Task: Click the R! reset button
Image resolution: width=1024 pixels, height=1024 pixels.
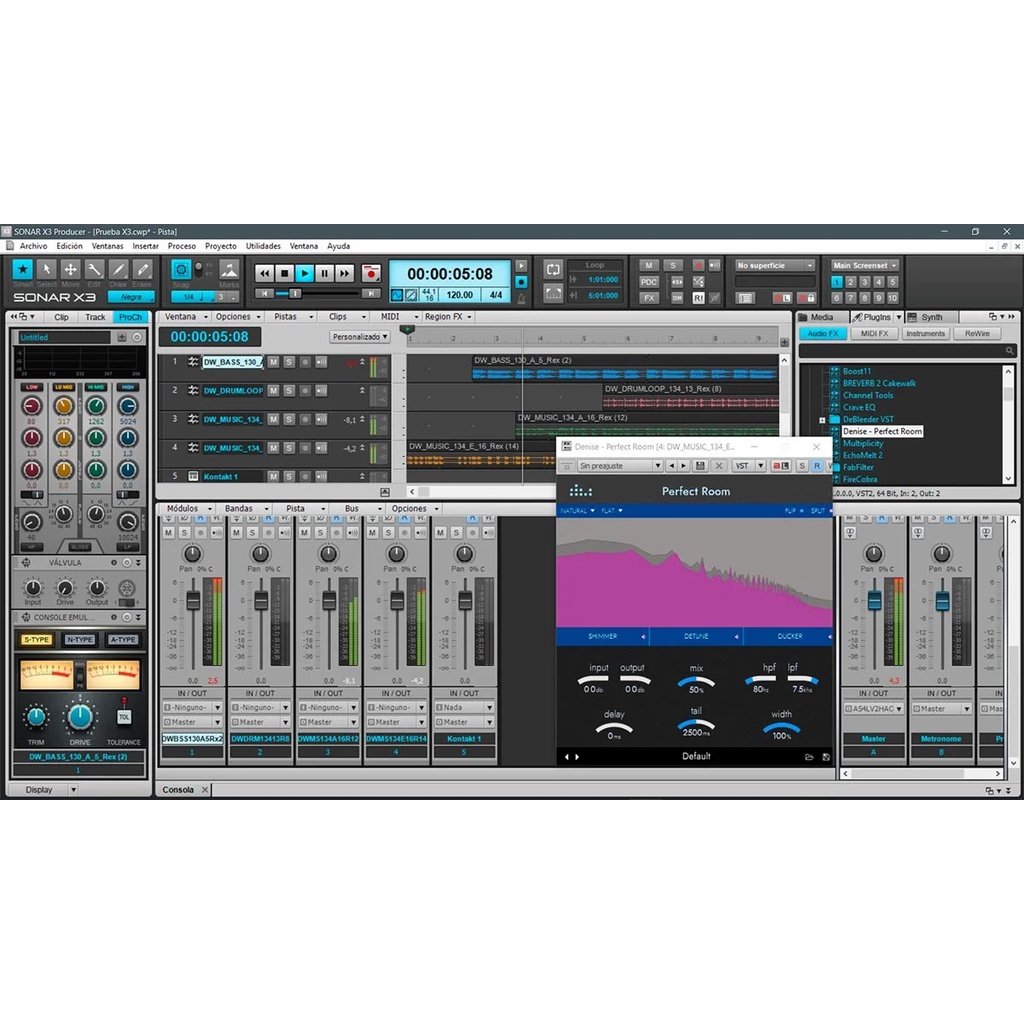Action: (698, 298)
